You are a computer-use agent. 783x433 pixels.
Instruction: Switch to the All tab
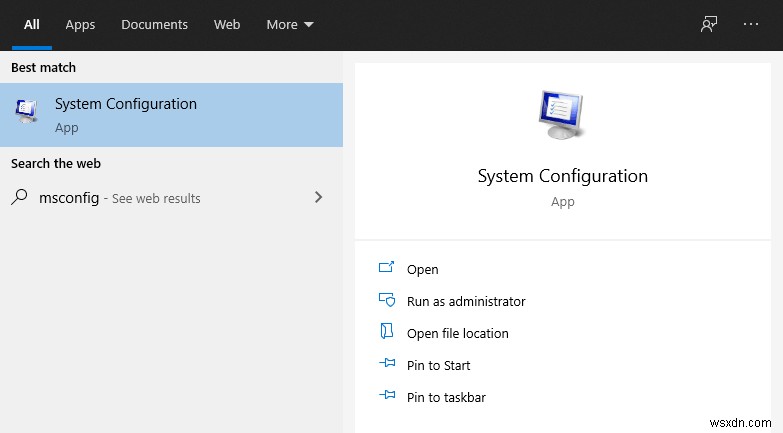click(32, 24)
